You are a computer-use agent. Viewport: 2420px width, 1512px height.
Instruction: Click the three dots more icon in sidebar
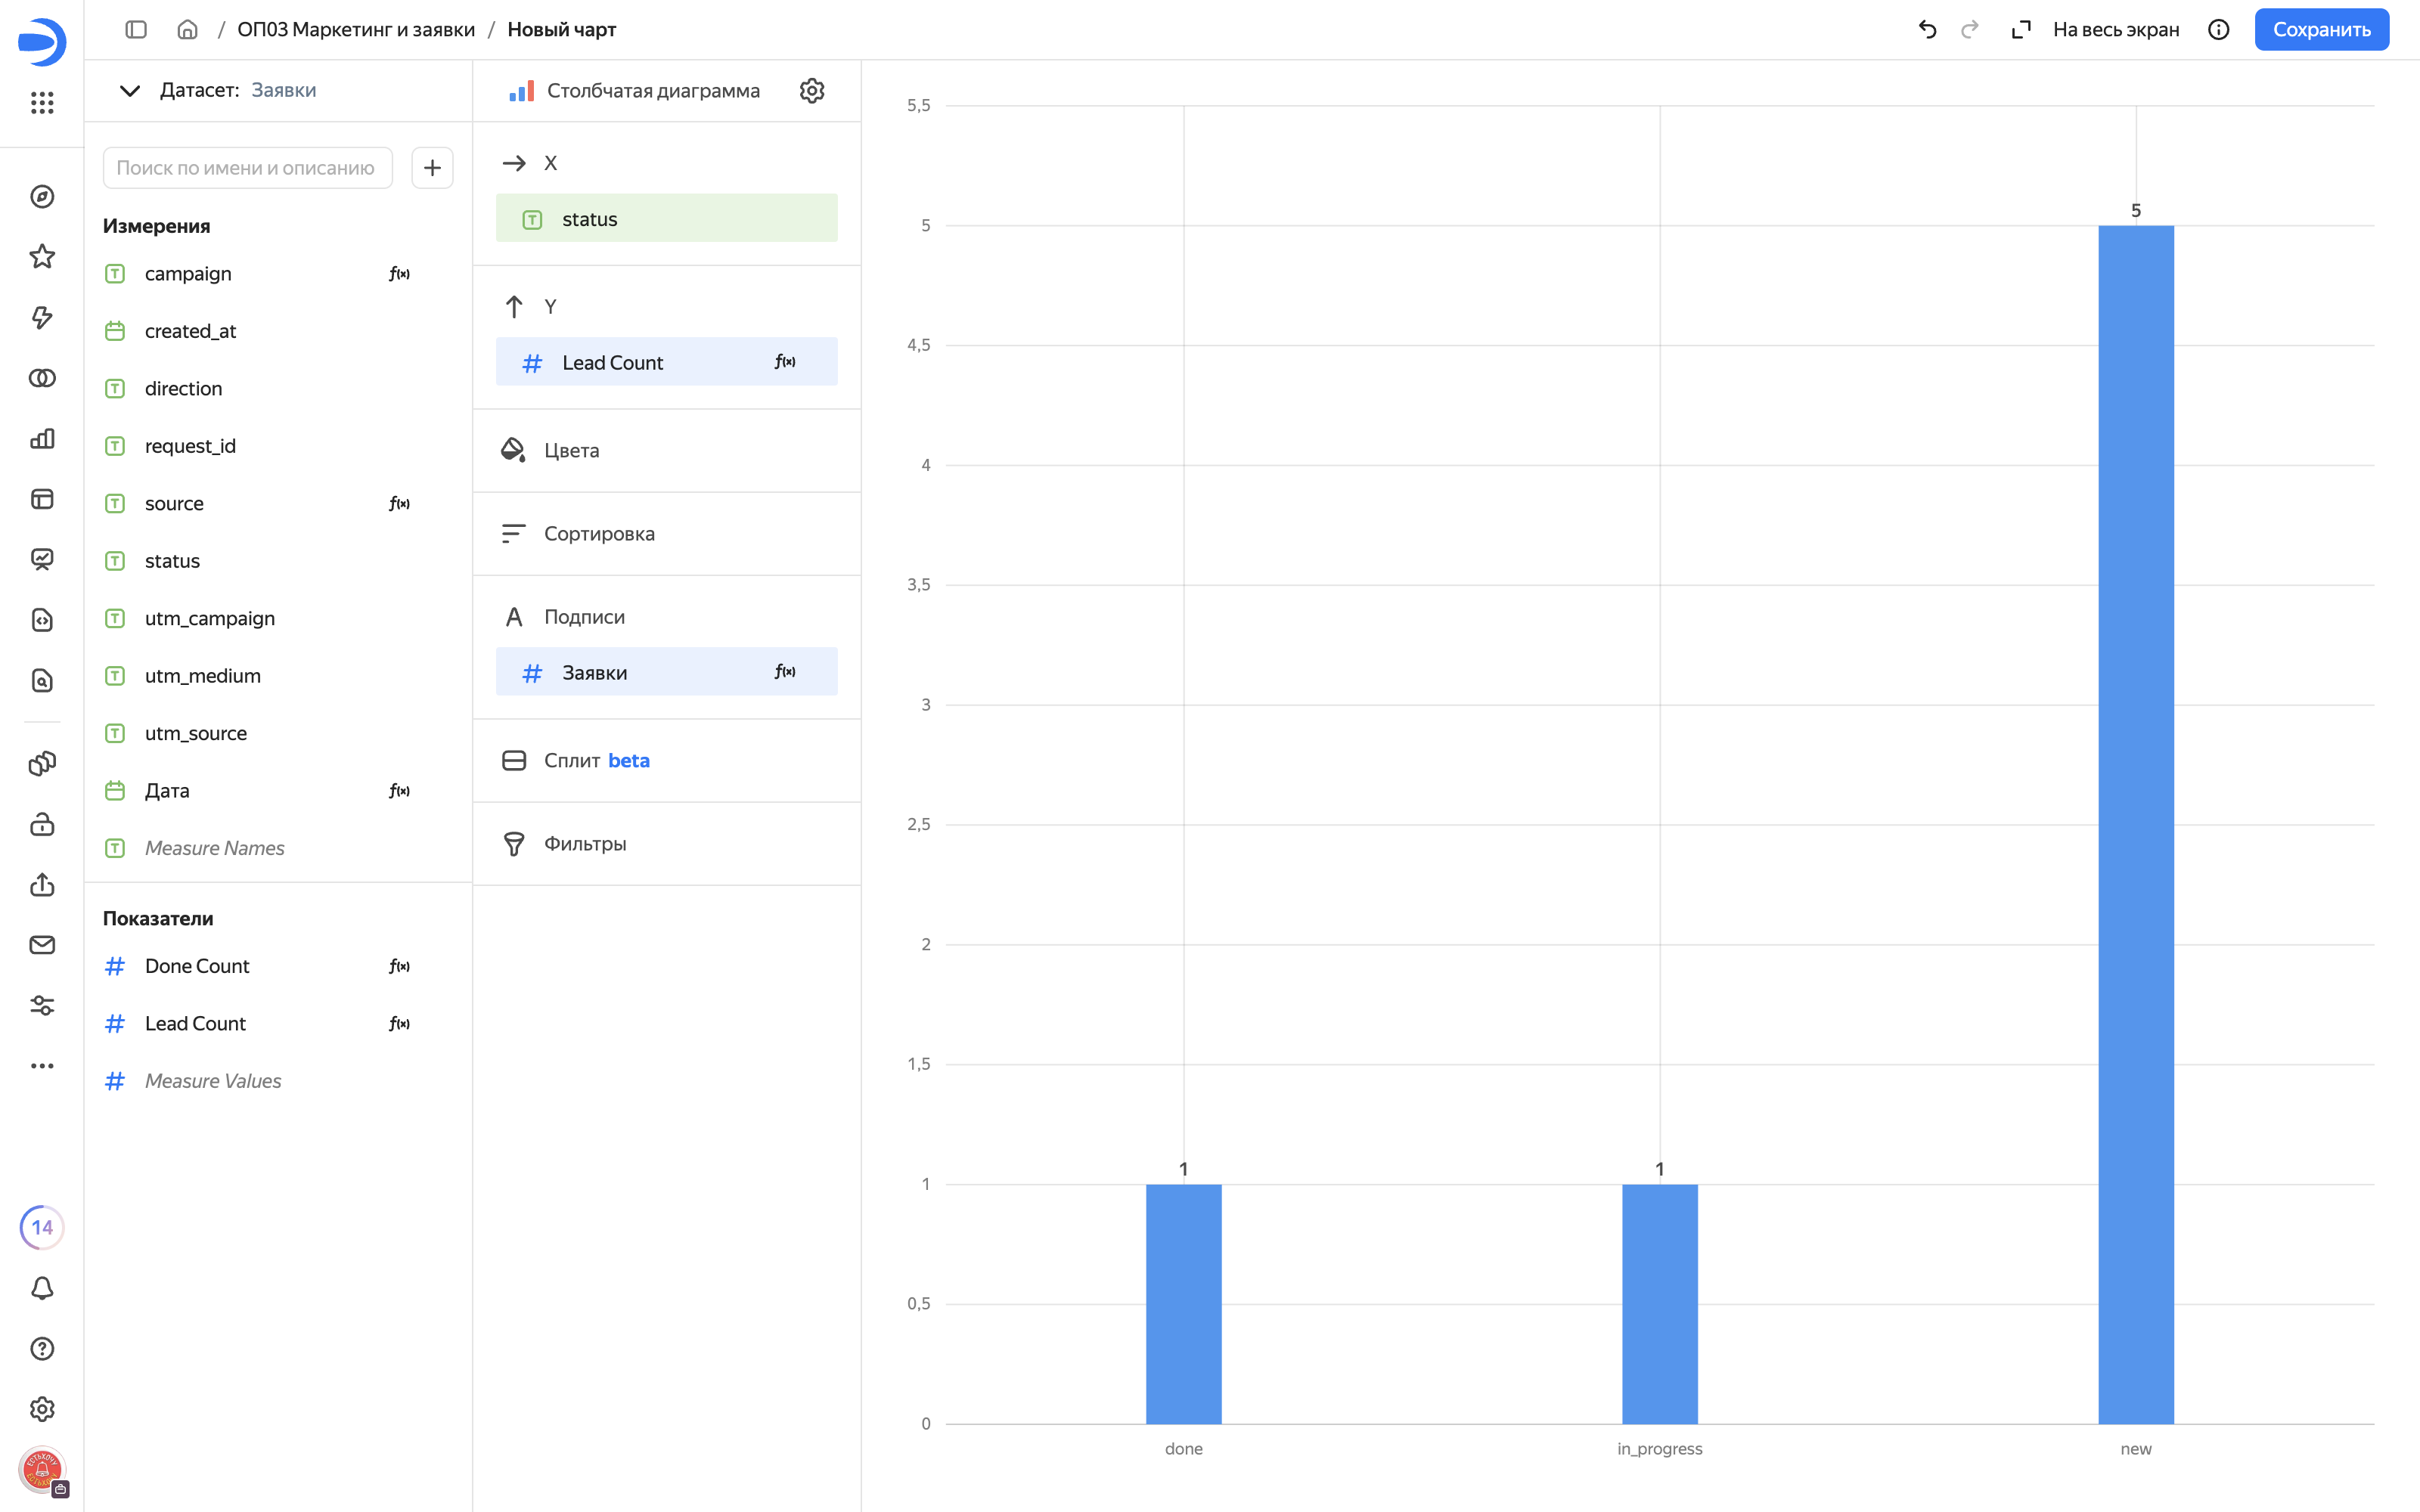point(42,1066)
